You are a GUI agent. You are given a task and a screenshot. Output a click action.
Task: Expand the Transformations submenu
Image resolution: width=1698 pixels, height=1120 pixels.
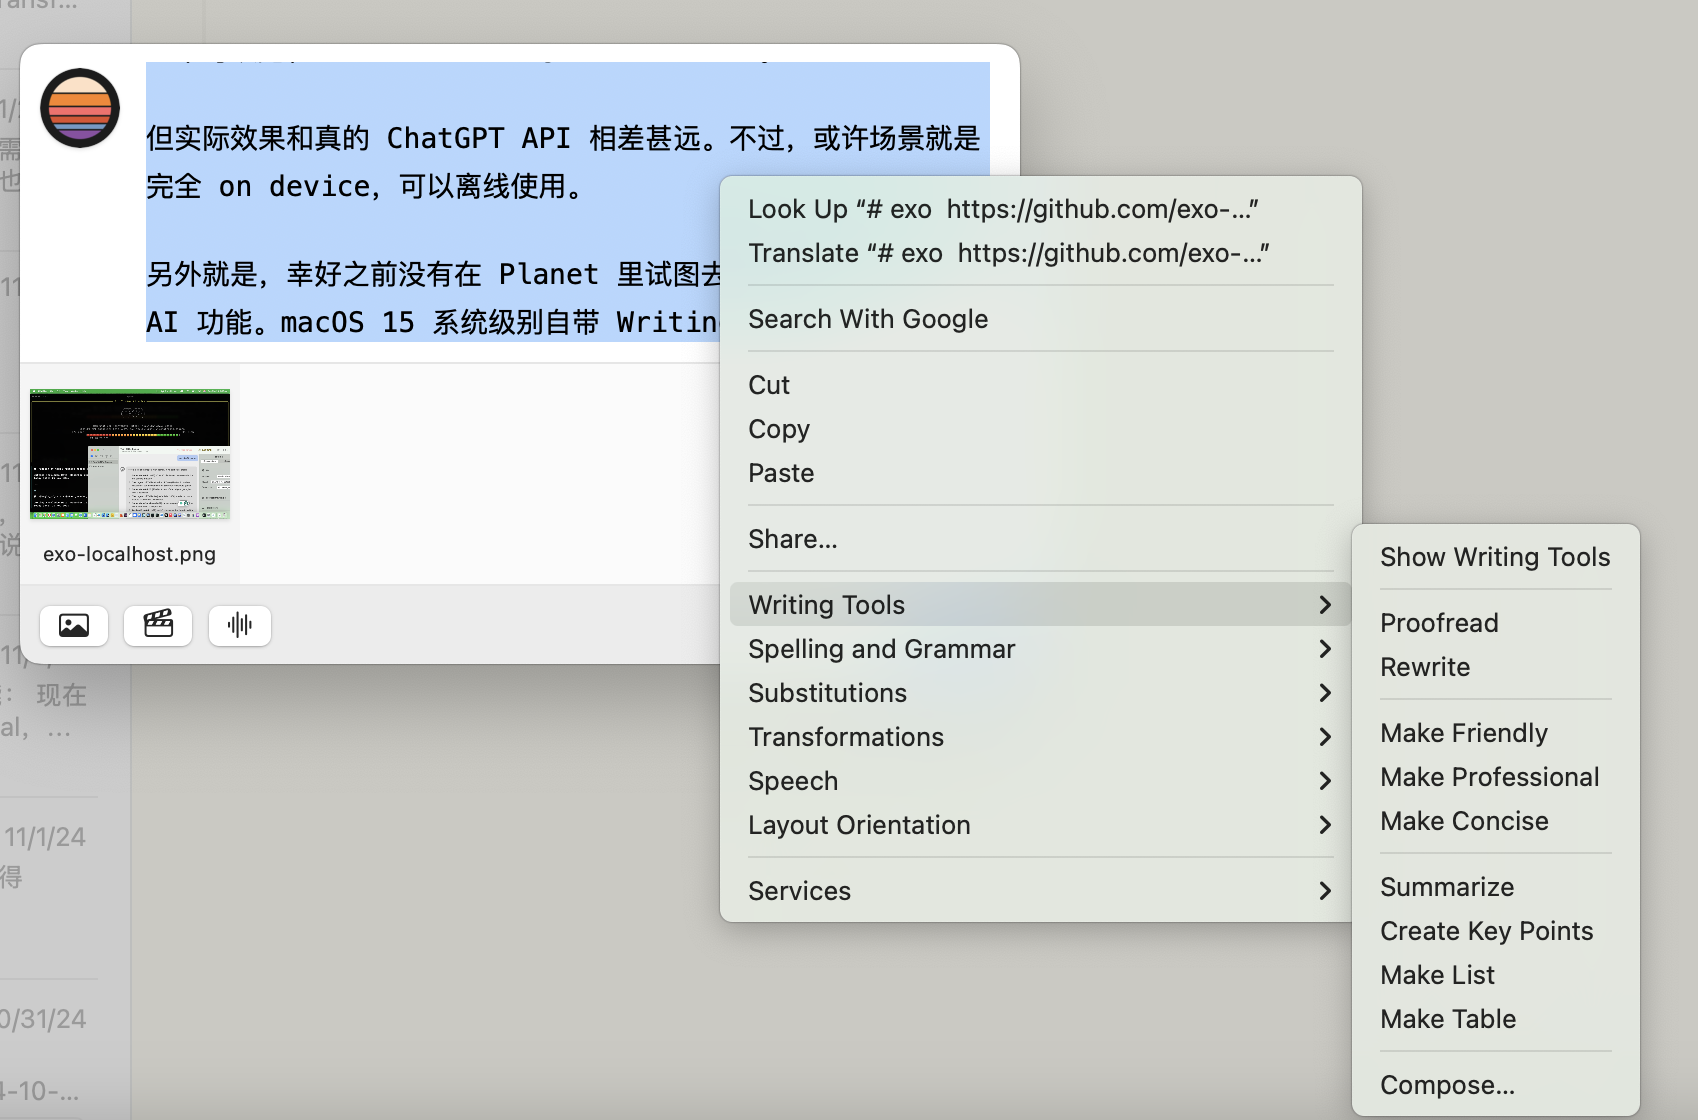pyautogui.click(x=1039, y=737)
